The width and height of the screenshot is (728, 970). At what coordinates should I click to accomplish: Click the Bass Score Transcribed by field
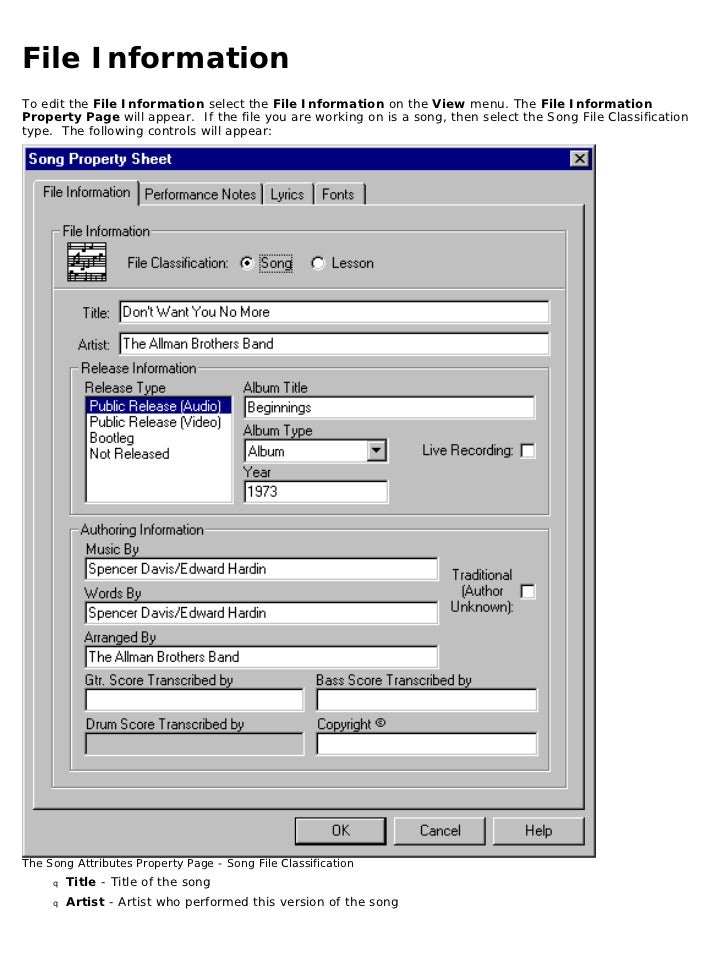coord(427,700)
